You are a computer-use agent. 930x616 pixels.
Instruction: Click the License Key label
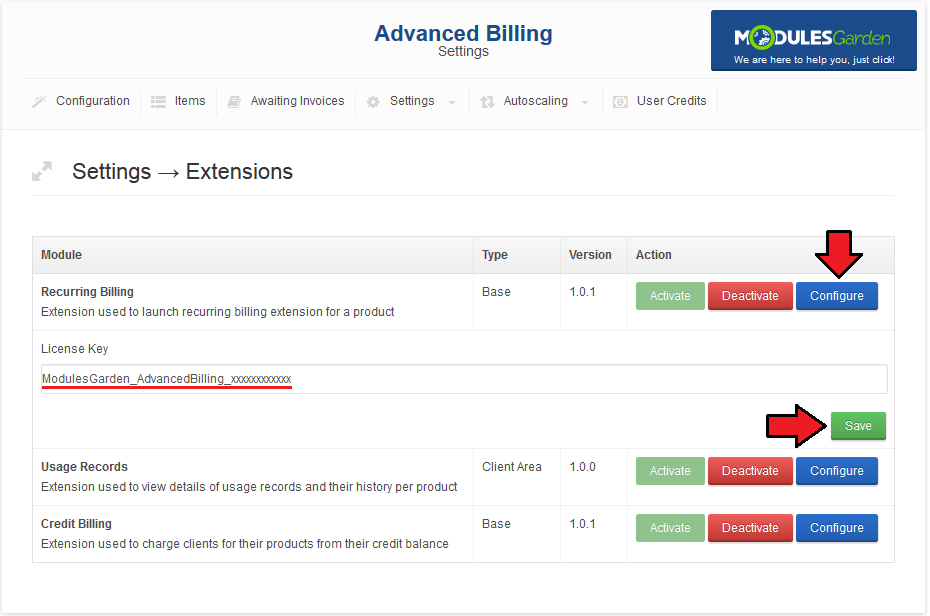point(75,349)
